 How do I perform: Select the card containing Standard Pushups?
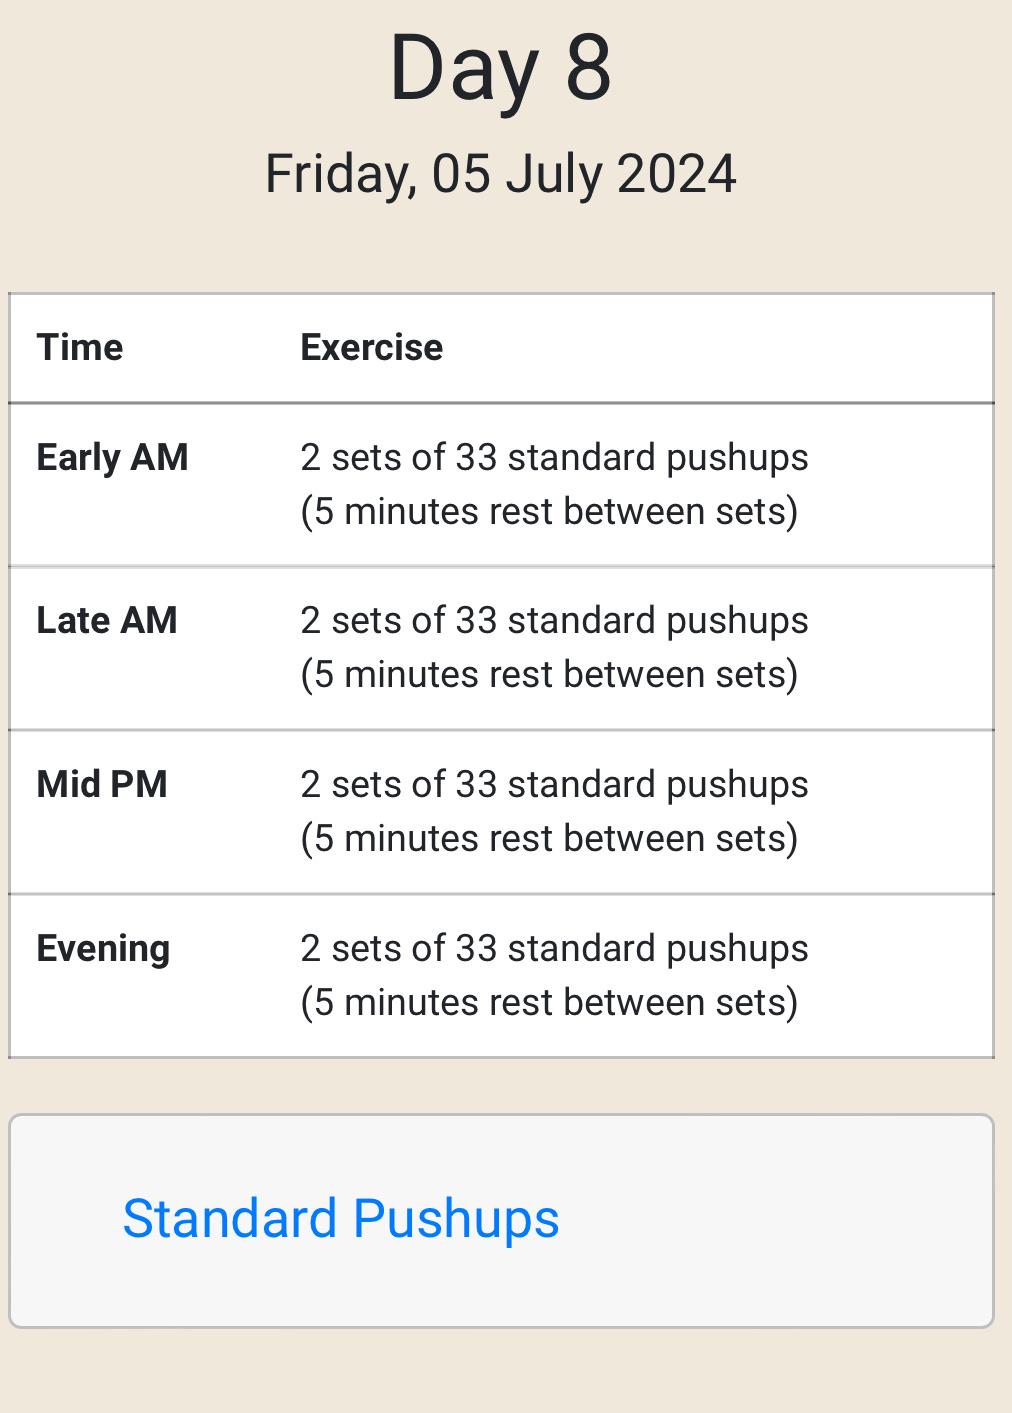point(501,1221)
